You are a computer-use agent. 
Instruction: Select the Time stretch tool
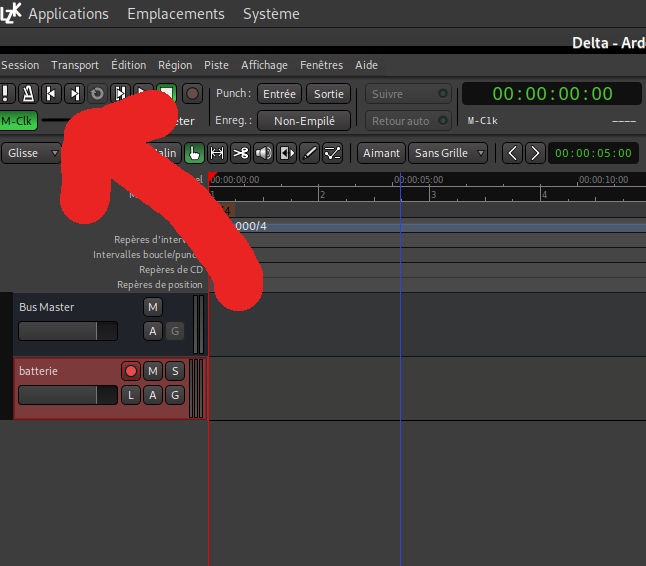(x=286, y=153)
